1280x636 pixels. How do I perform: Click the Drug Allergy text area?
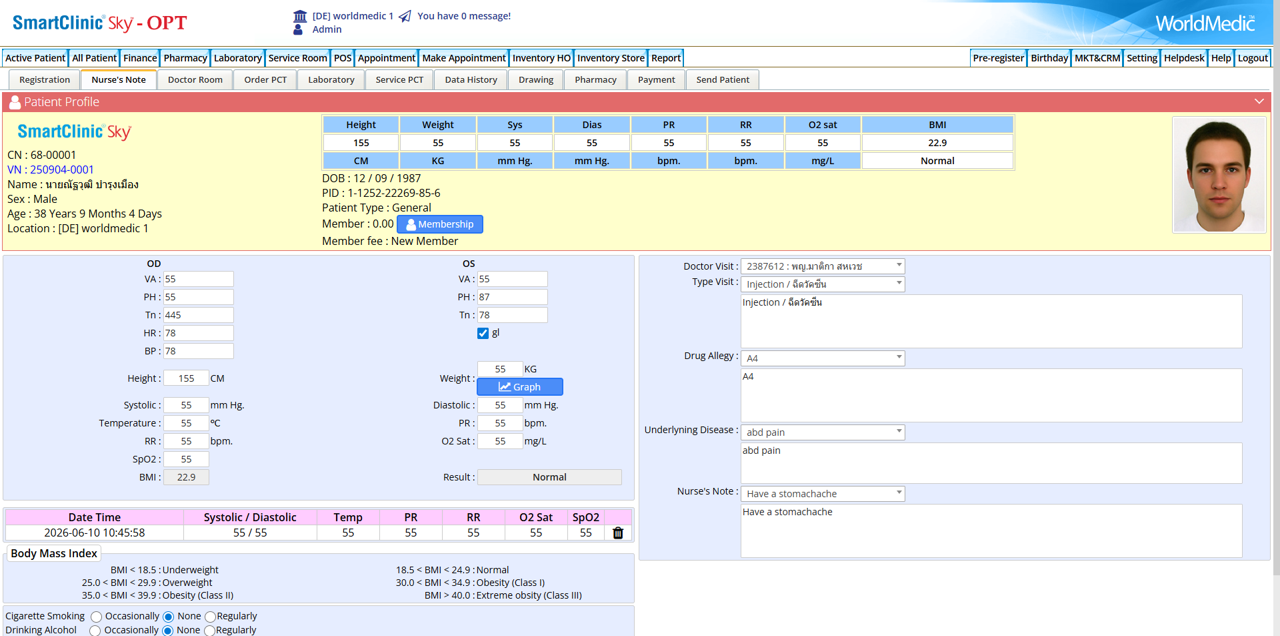tap(991, 395)
